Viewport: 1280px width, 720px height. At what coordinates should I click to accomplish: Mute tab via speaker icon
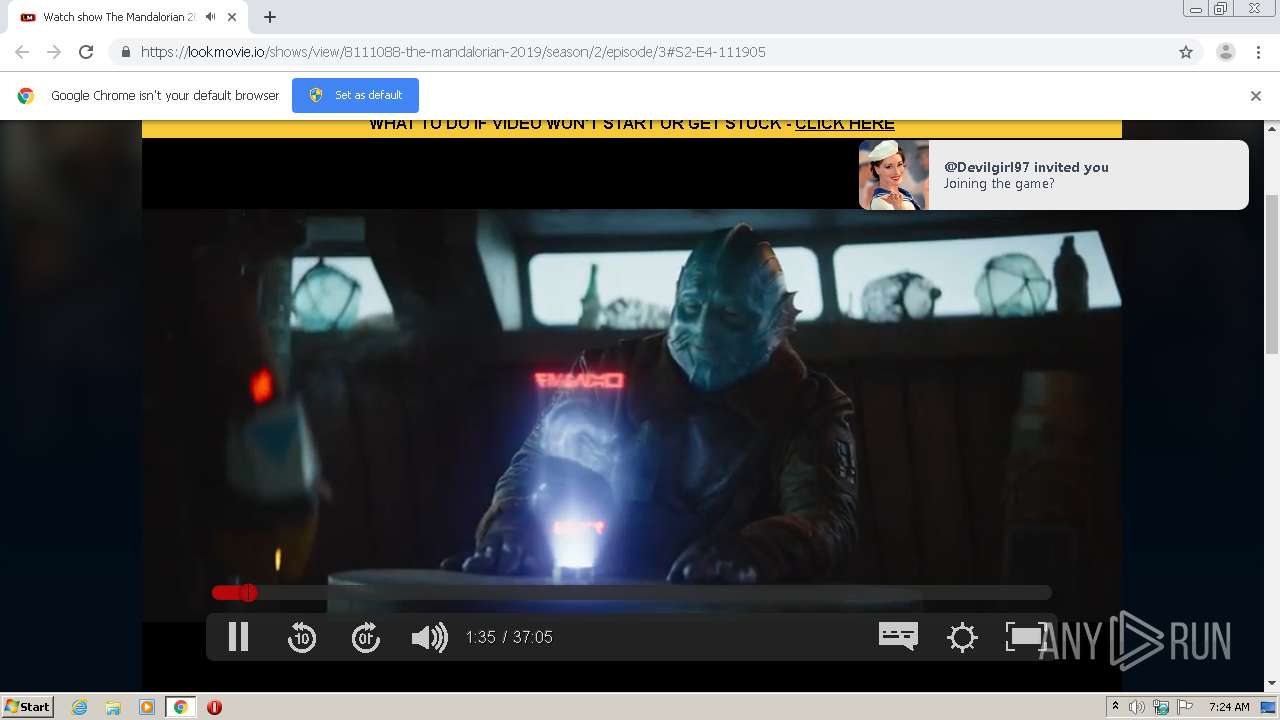coord(210,17)
